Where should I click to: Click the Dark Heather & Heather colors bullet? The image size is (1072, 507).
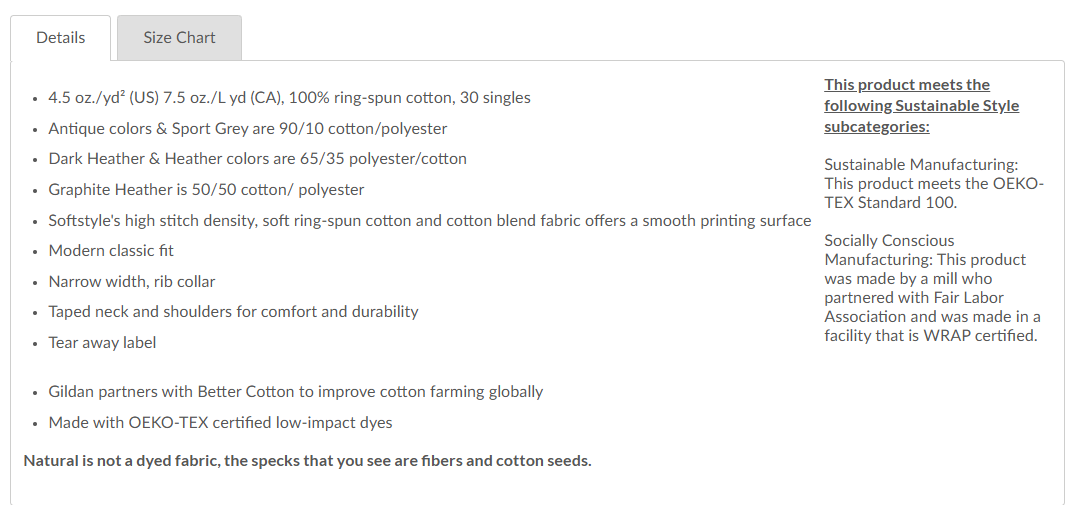pyautogui.click(x=257, y=159)
